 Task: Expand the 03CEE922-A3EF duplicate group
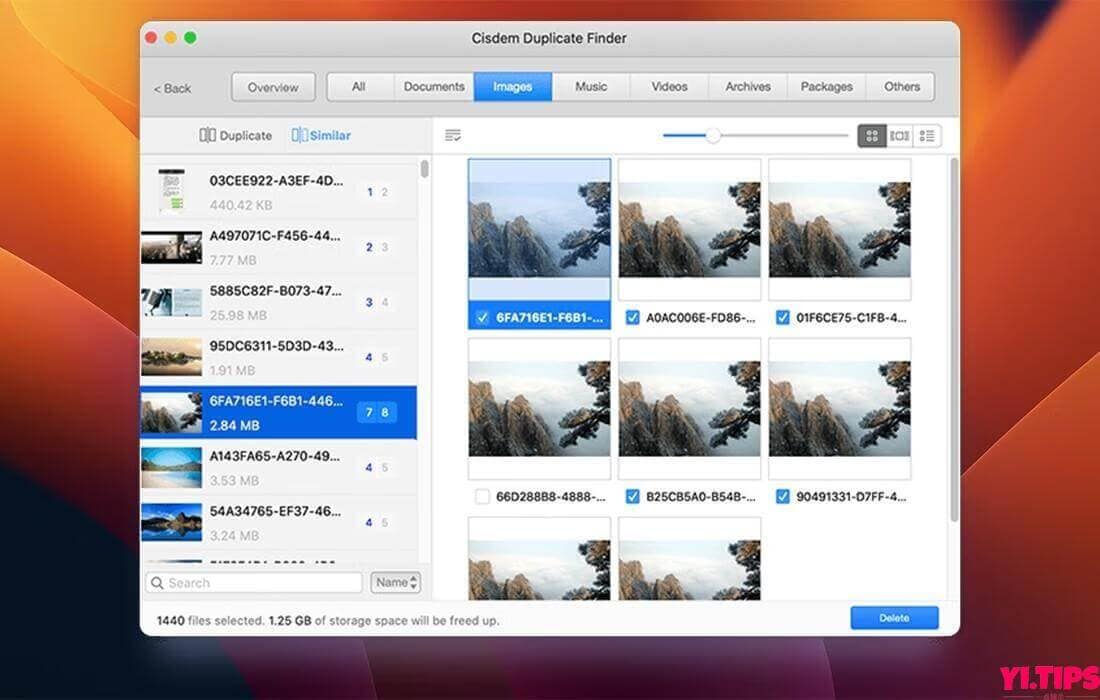(275, 191)
